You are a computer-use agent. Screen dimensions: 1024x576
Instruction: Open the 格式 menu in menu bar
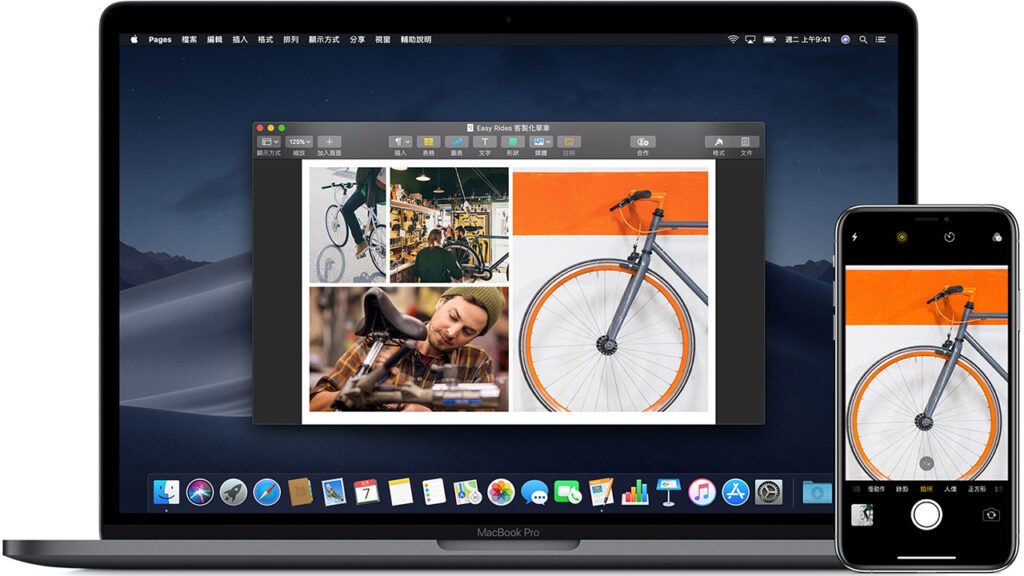pyautogui.click(x=265, y=40)
